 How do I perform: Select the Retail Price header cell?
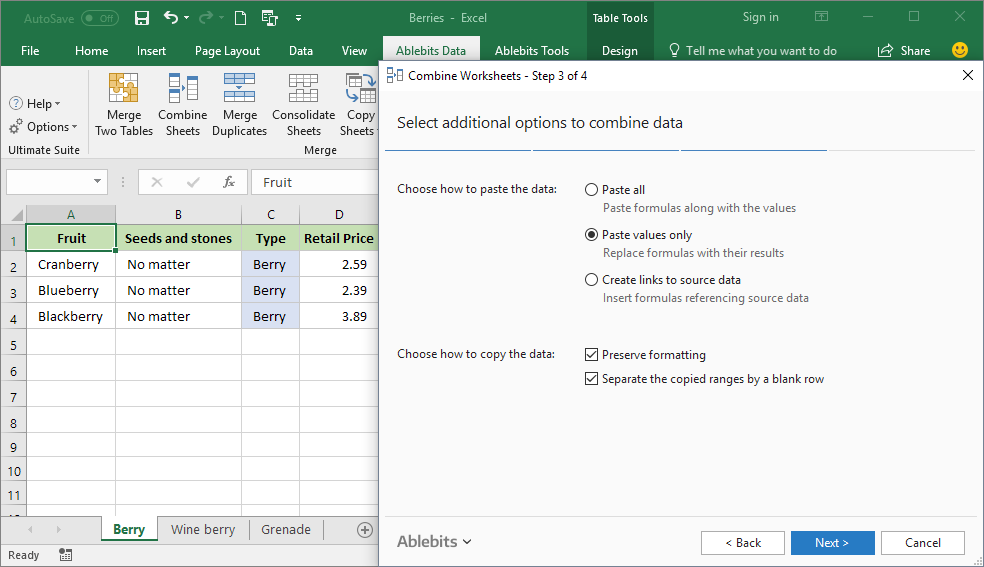pos(339,238)
